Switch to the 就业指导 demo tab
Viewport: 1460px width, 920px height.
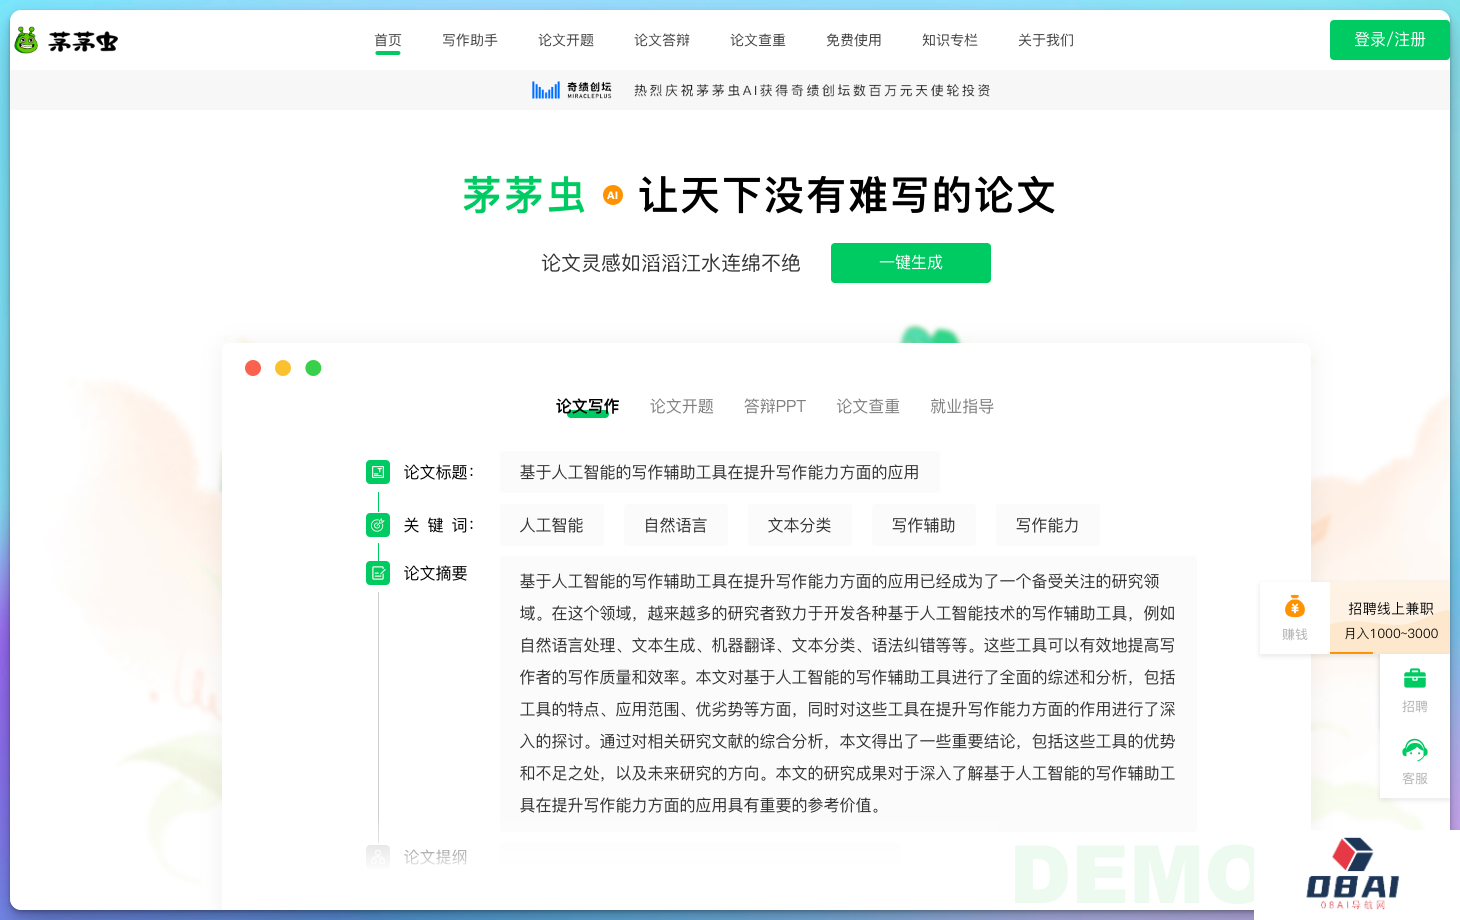962,406
